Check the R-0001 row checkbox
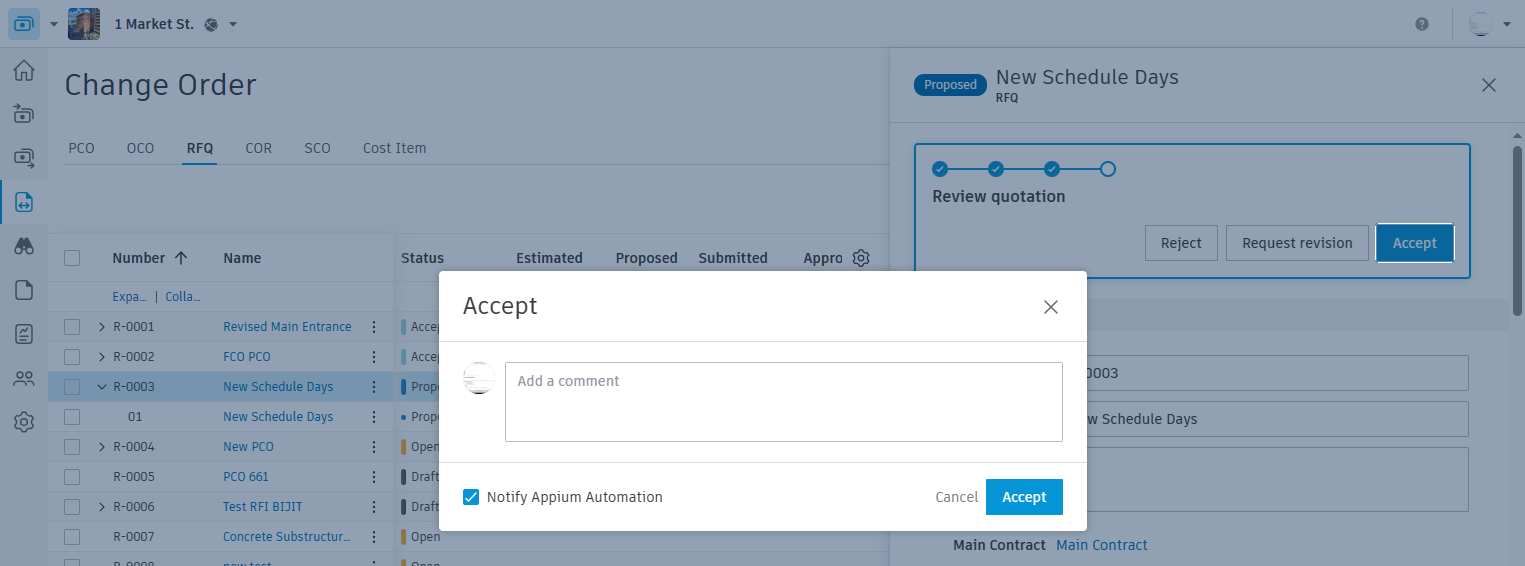Viewport: 1525px width, 566px height. point(72,327)
